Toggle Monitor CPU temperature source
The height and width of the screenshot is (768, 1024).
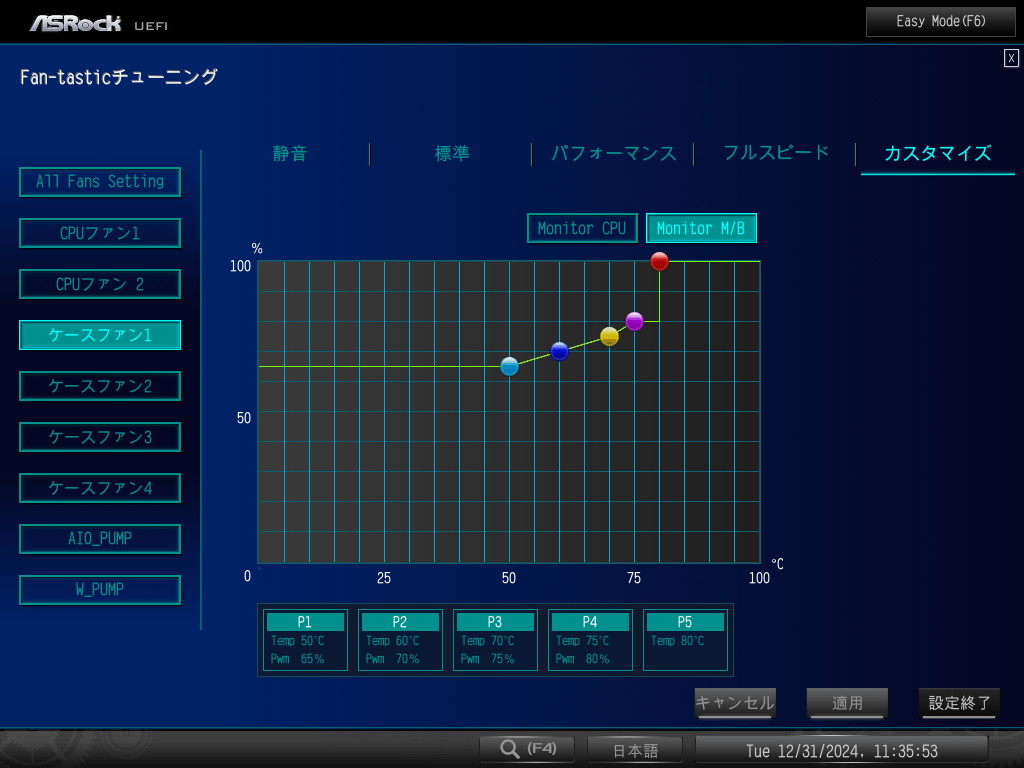coord(582,228)
